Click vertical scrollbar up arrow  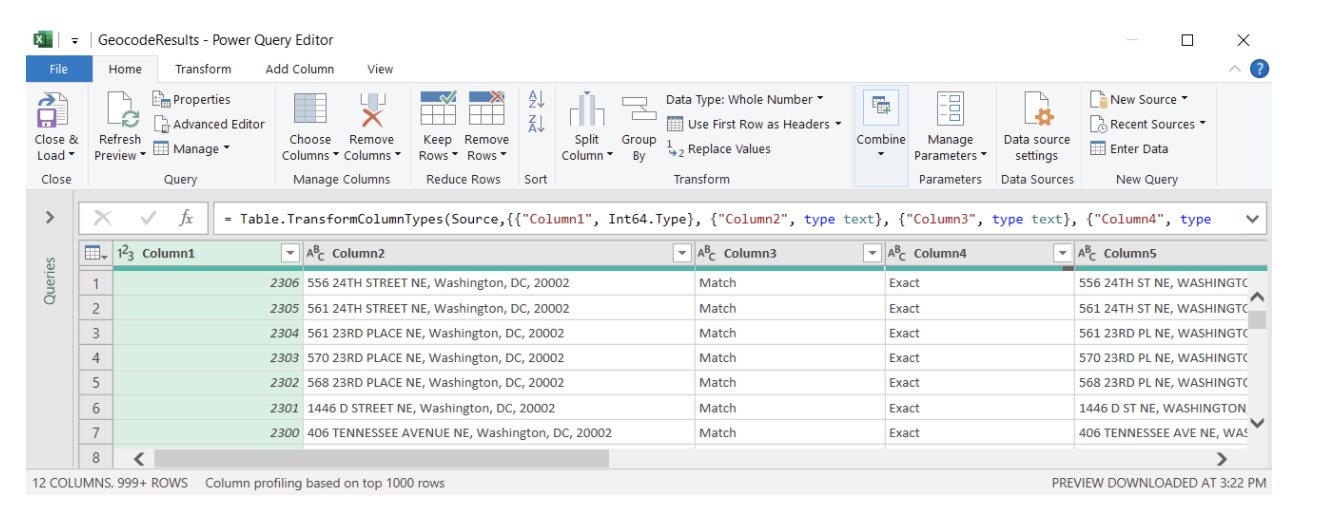[1258, 297]
